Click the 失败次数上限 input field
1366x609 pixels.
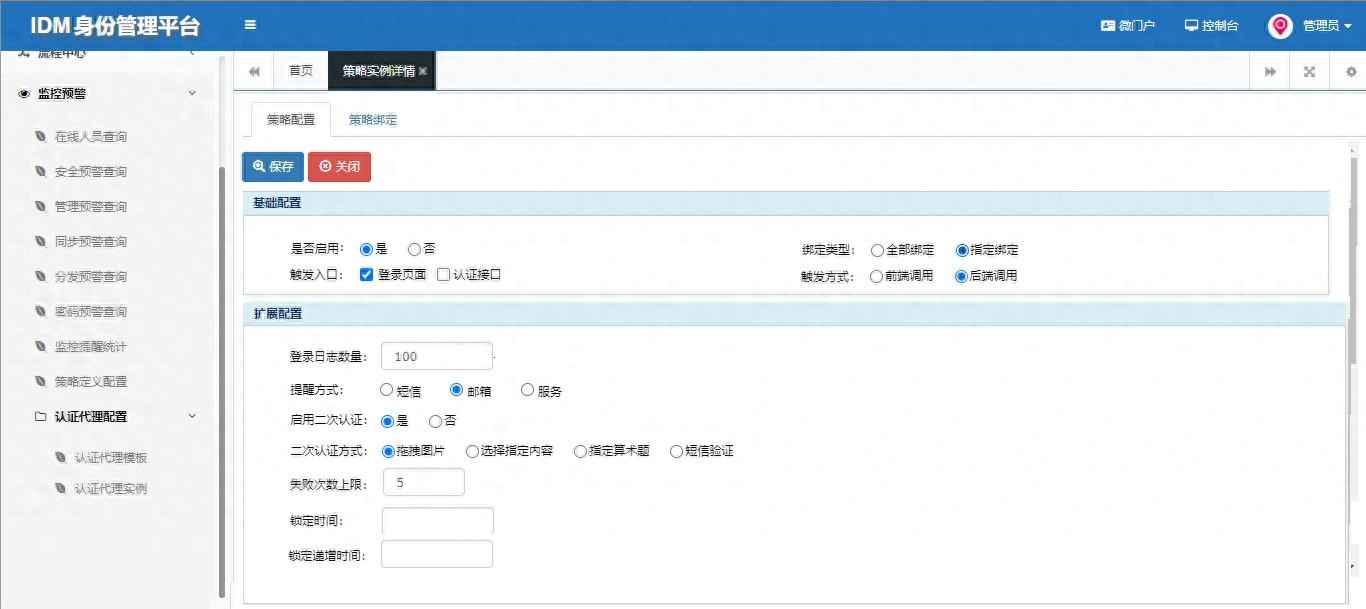click(x=423, y=482)
